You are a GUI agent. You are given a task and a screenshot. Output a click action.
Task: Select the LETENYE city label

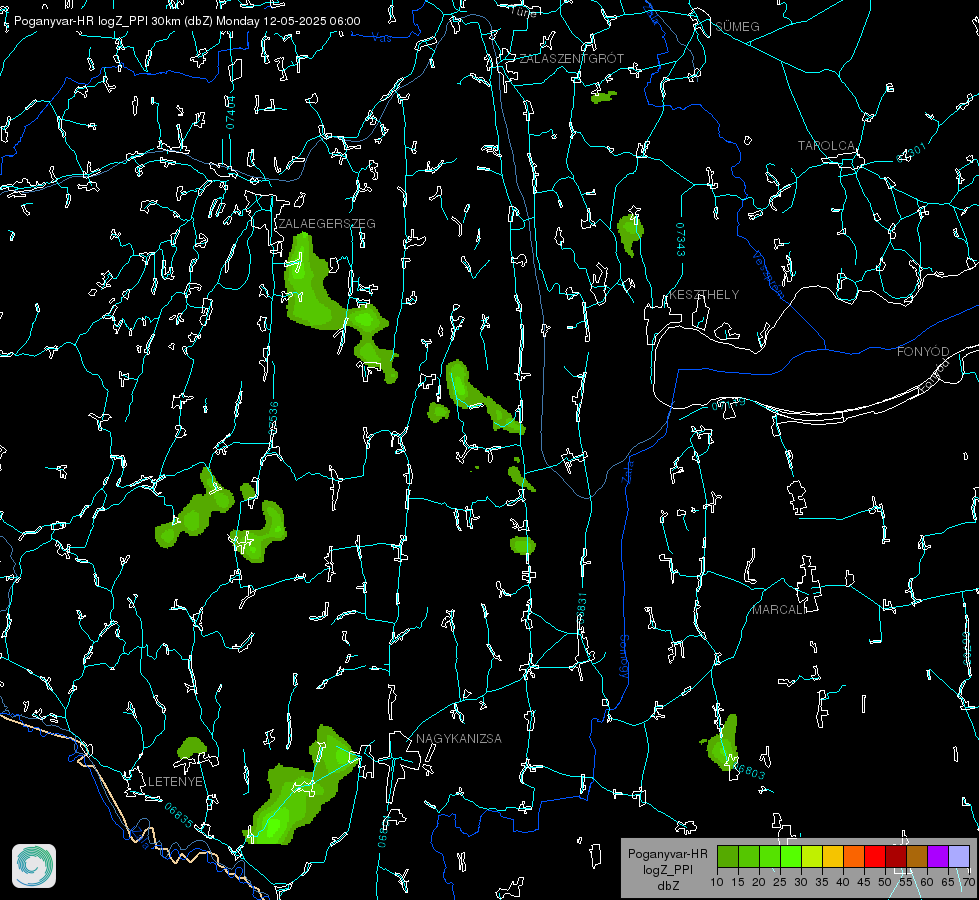pyautogui.click(x=175, y=782)
